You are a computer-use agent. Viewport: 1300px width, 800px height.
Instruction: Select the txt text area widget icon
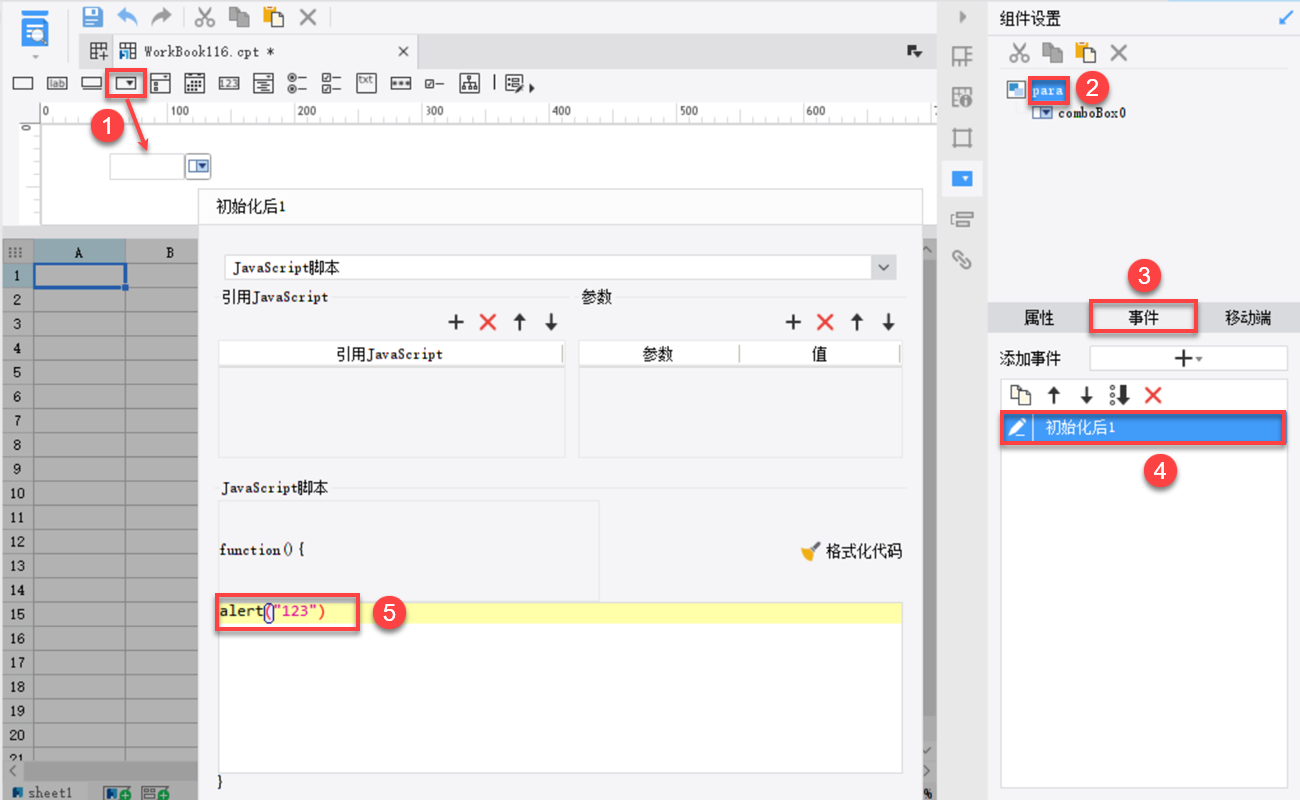366,82
